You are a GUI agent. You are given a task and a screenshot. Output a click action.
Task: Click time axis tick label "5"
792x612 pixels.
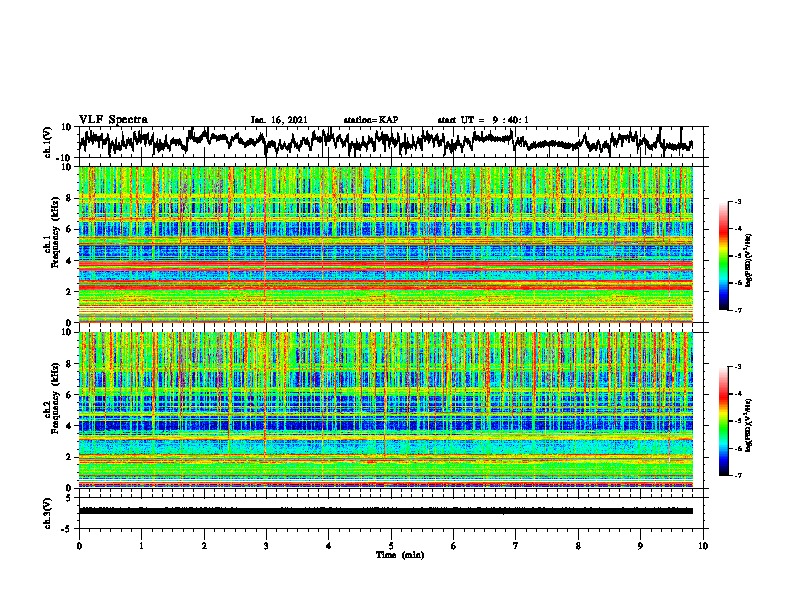click(391, 546)
